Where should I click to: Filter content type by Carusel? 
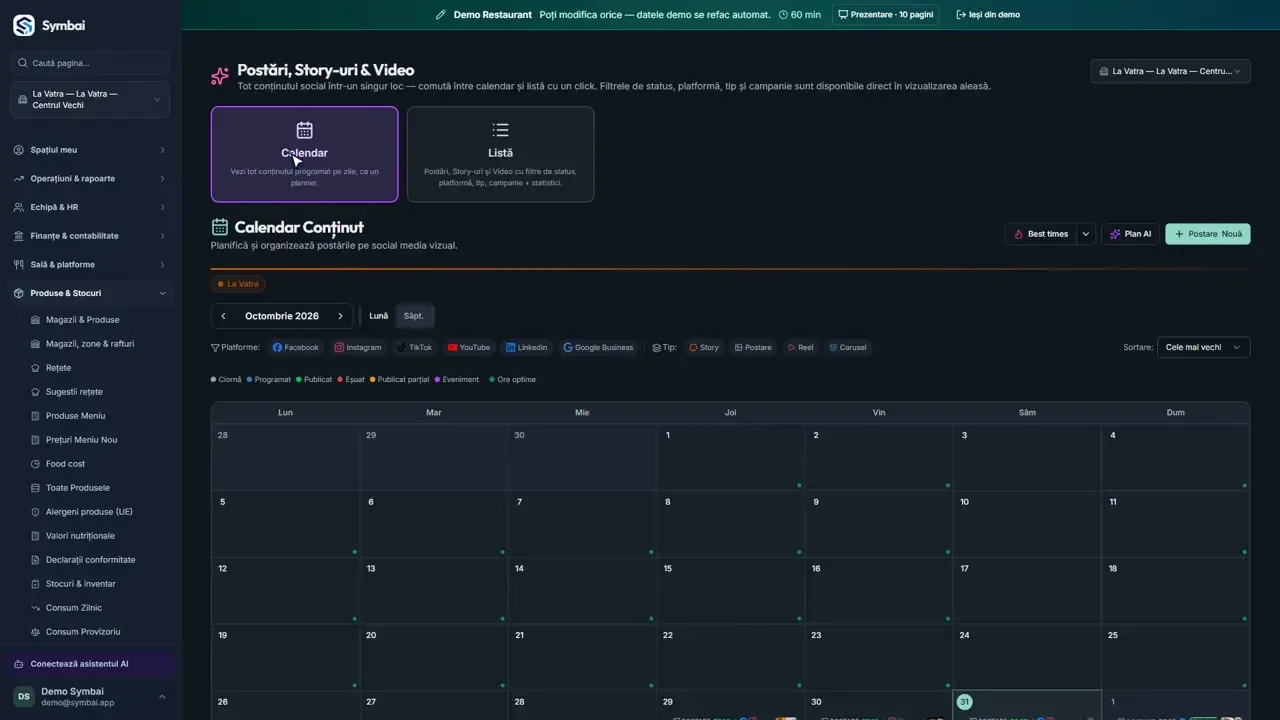(x=848, y=347)
